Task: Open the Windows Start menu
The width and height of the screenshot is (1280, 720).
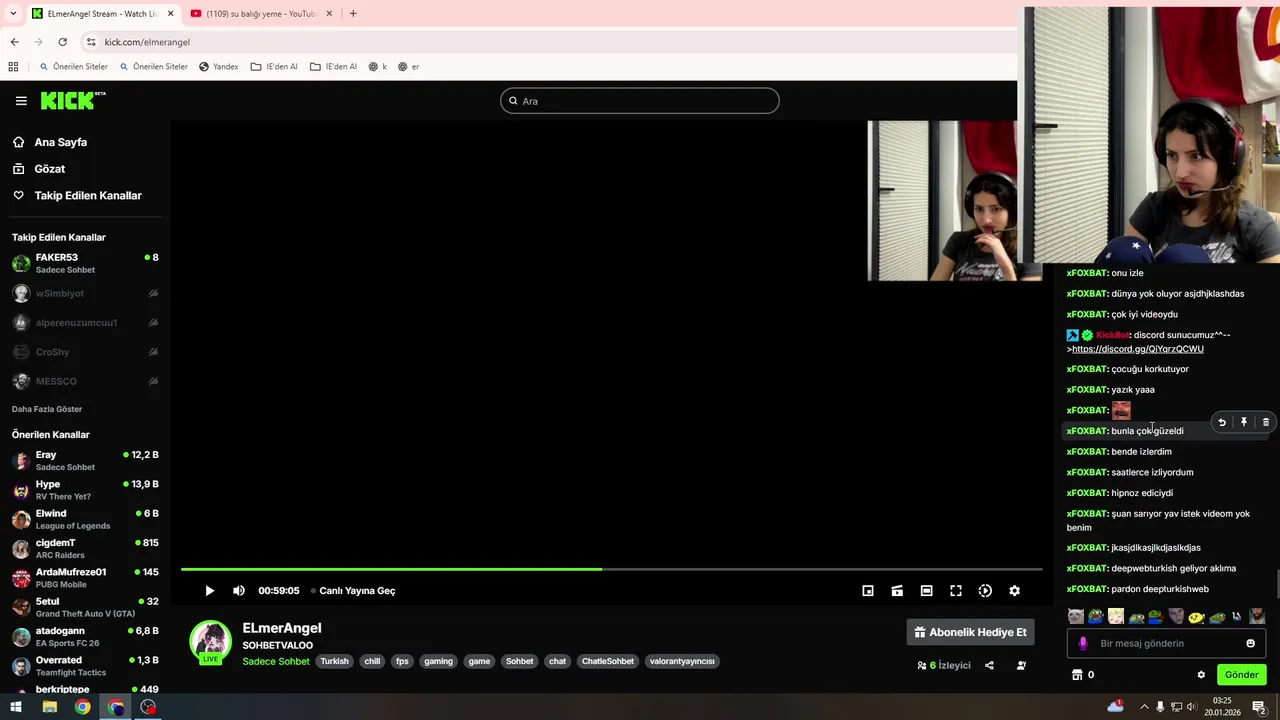Action: [x=15, y=707]
